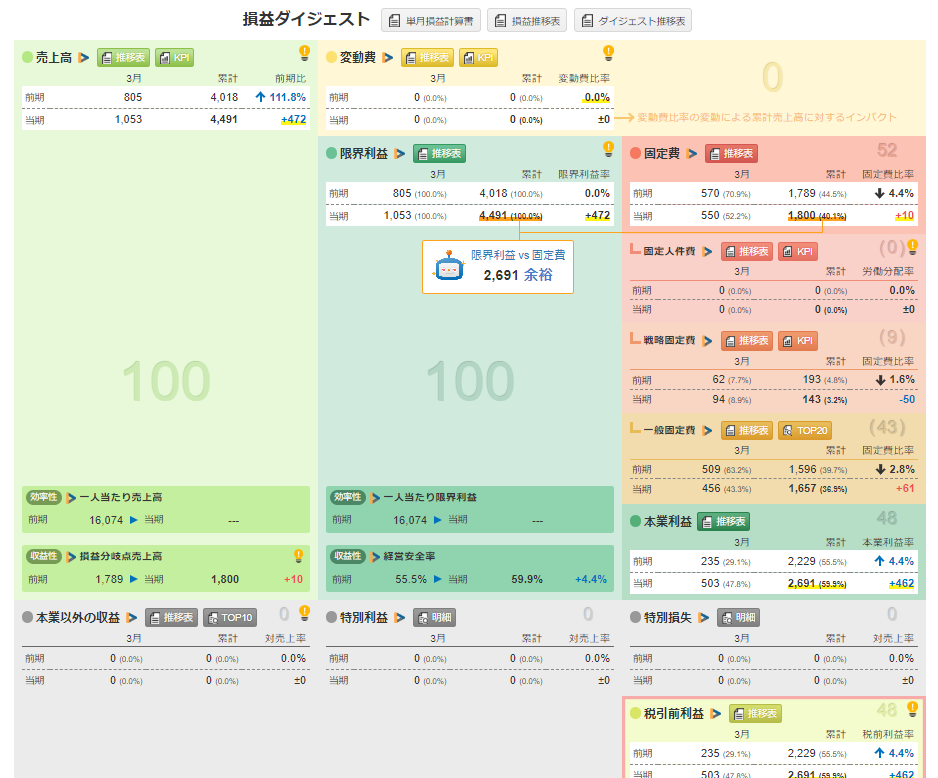The height and width of the screenshot is (778, 938).
Task: Click the lightbulb icon beside 損益分岐点売上高
Action: [298, 555]
